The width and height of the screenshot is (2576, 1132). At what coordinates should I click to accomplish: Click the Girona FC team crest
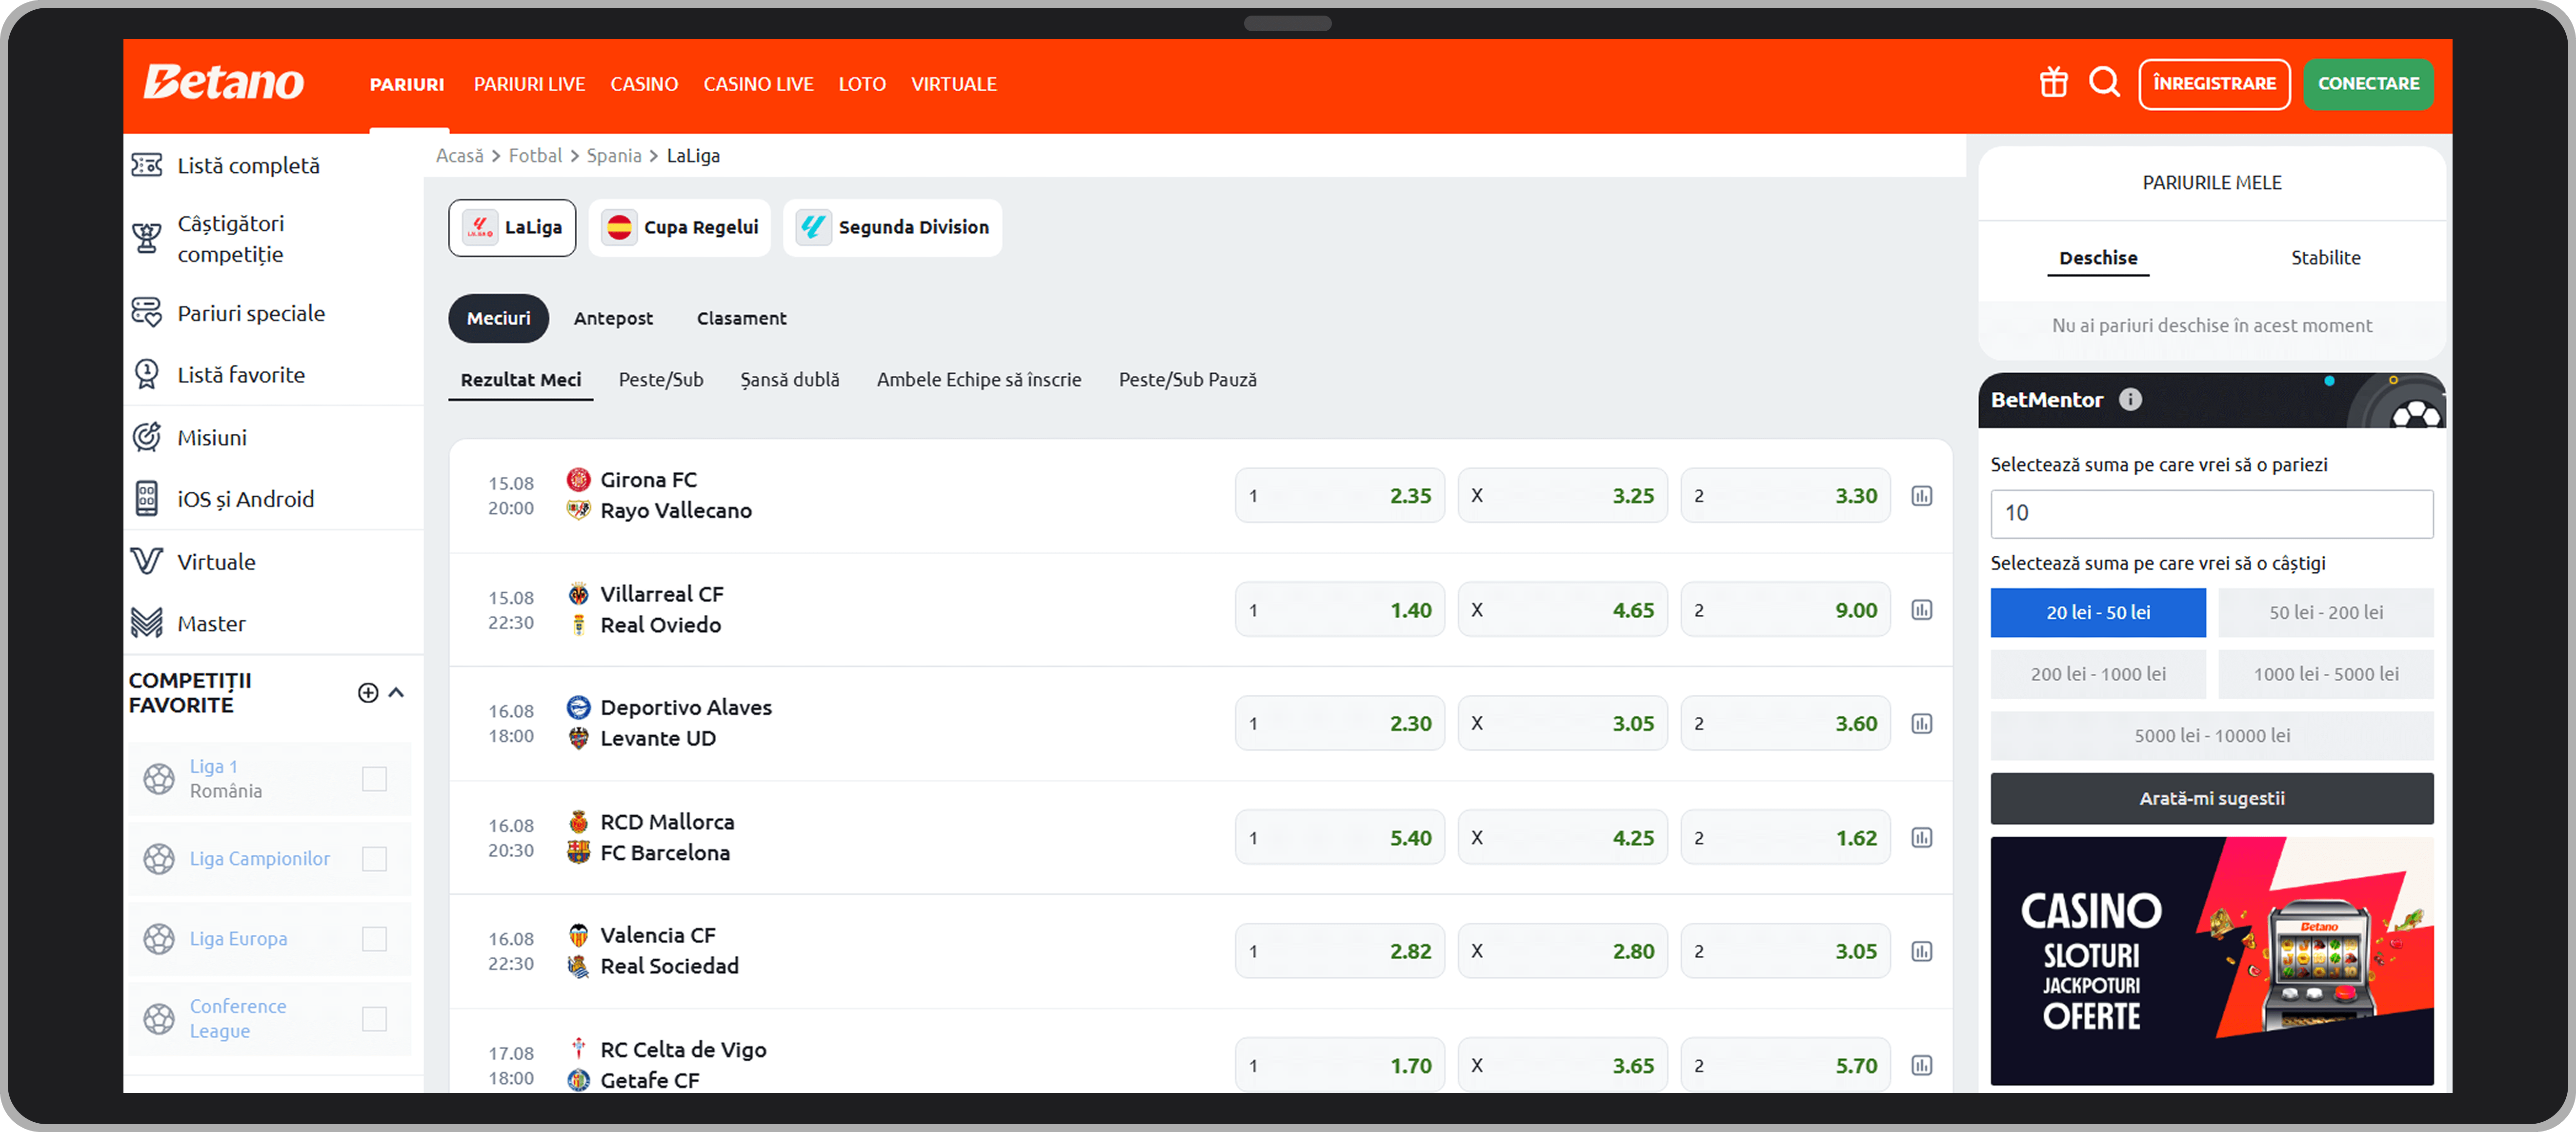pyautogui.click(x=578, y=480)
